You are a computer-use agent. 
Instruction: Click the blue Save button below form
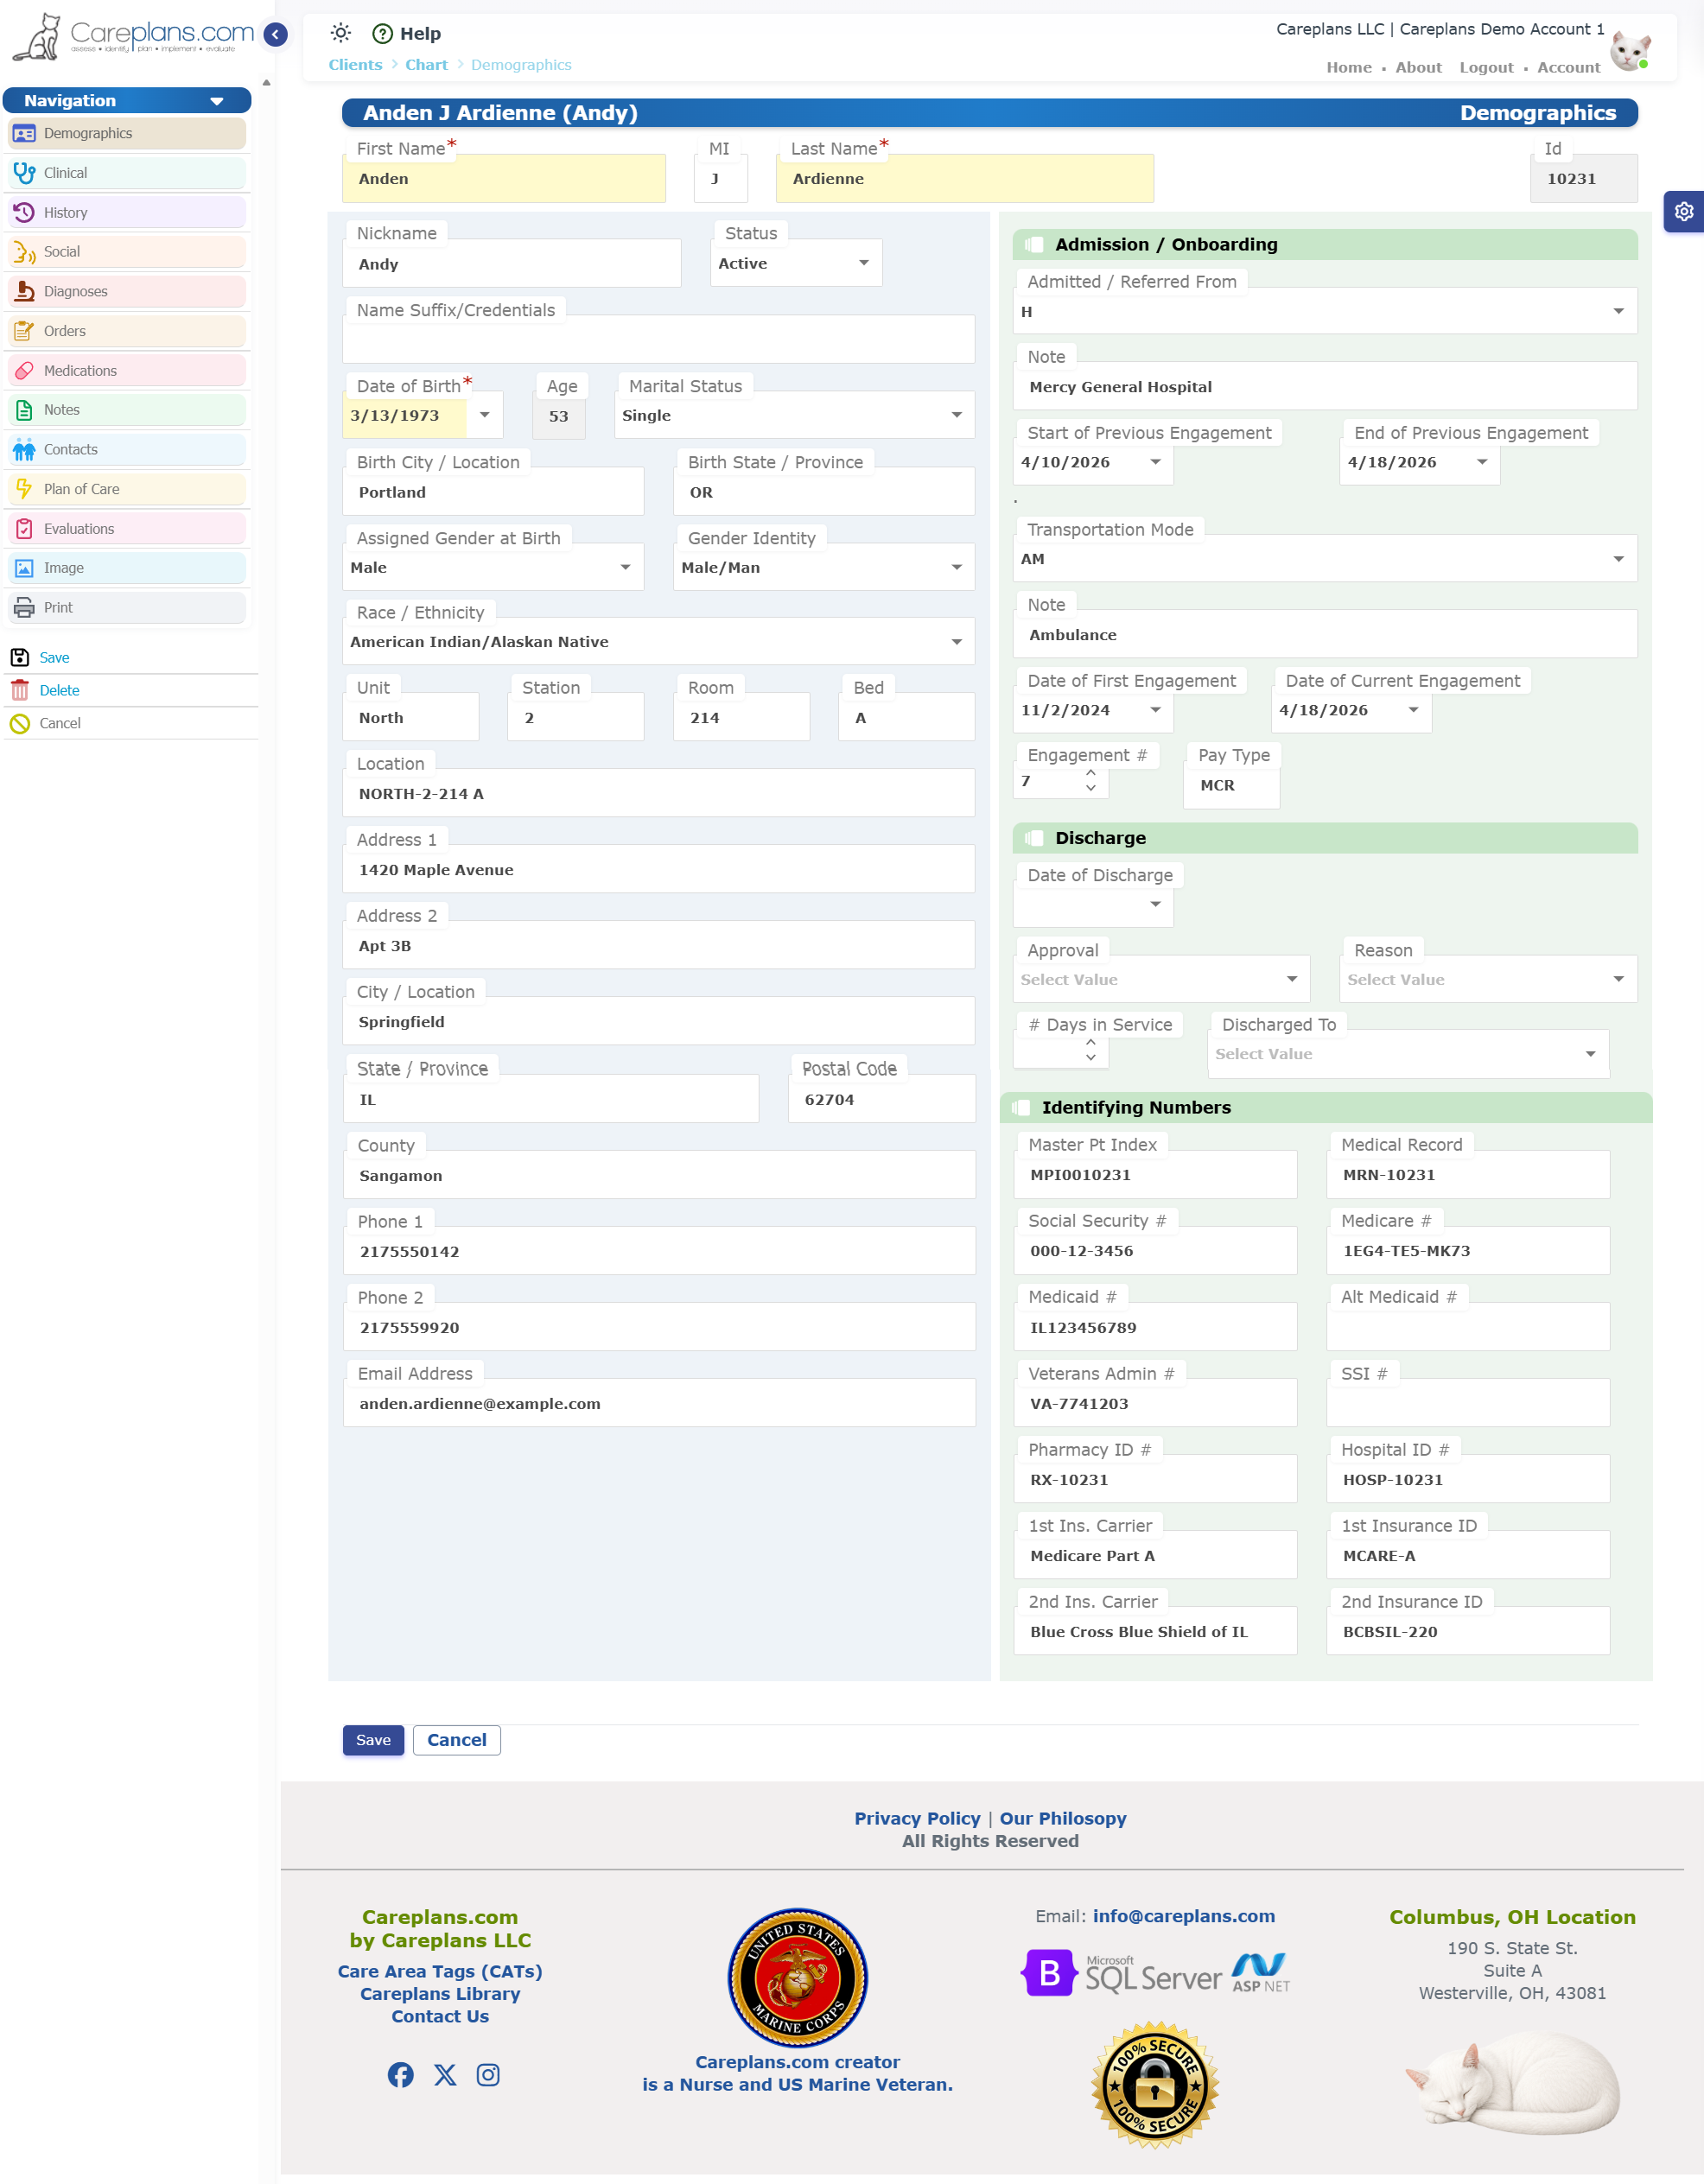pos(373,1740)
